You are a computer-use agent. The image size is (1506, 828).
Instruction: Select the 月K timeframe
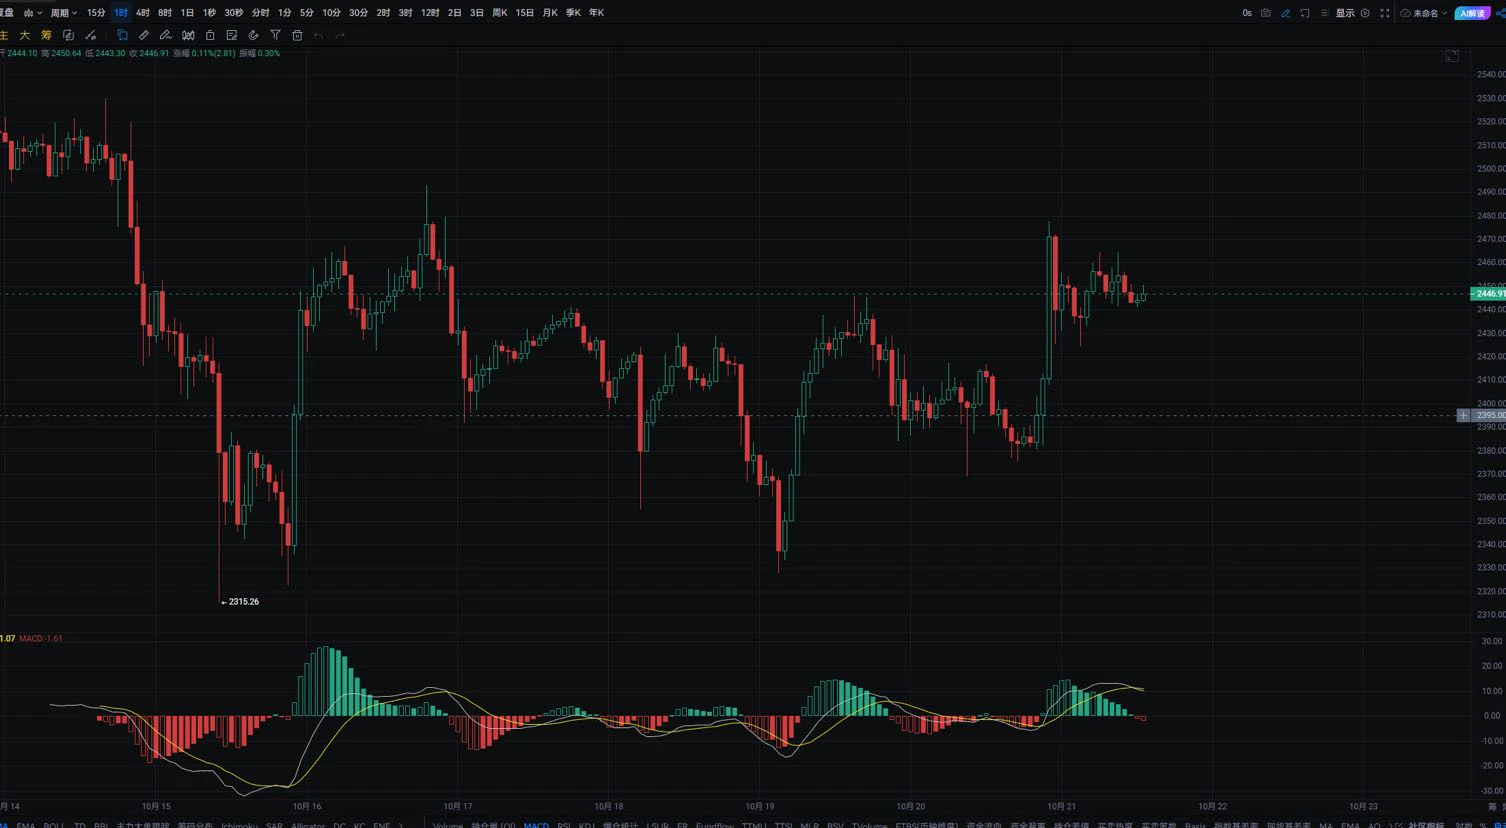[550, 13]
